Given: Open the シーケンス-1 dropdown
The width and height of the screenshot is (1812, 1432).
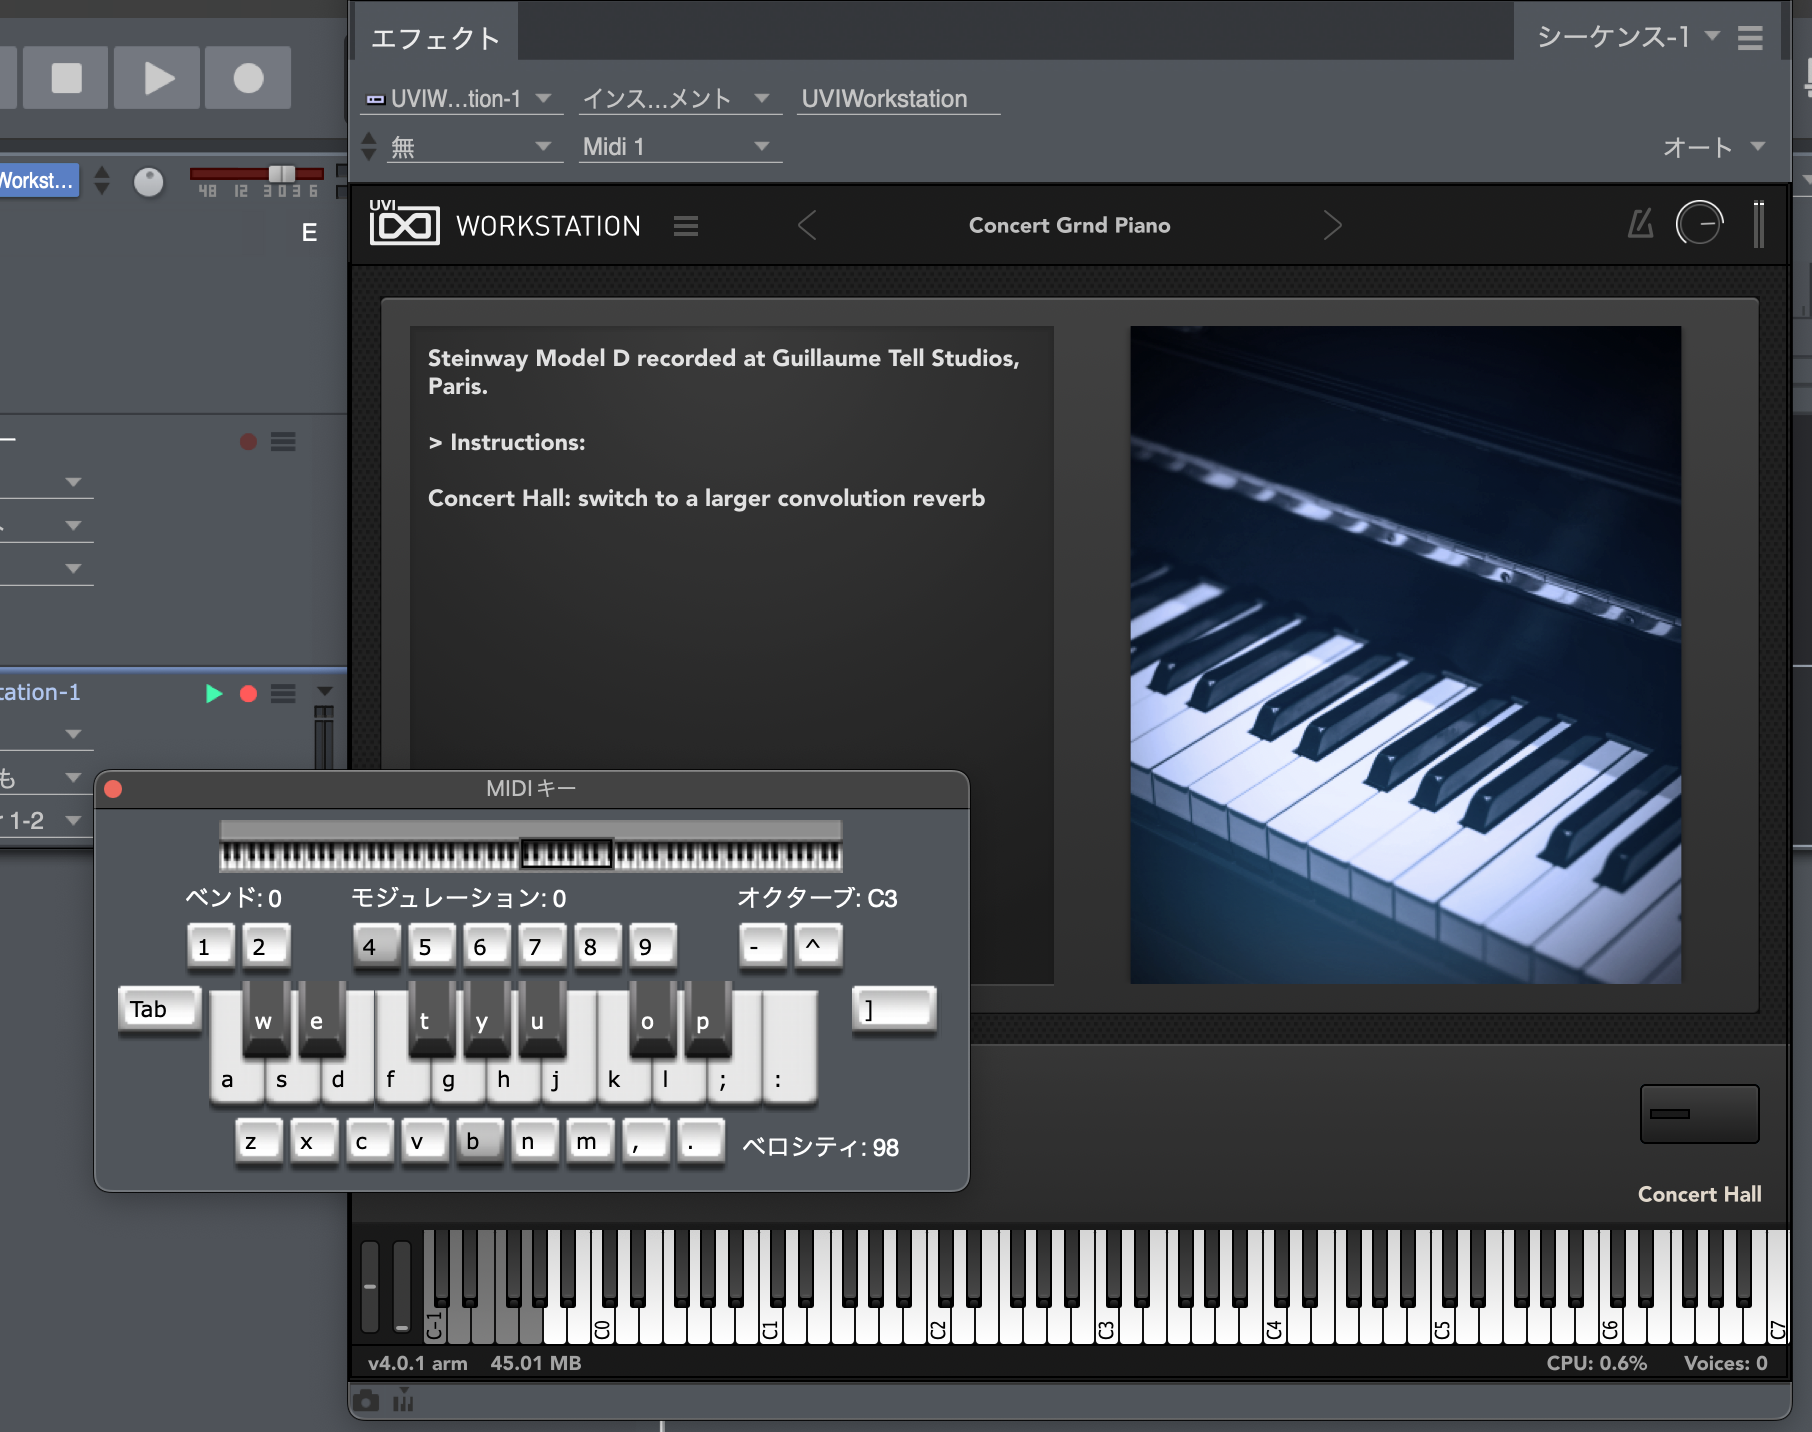Looking at the screenshot, I should click(1627, 37).
